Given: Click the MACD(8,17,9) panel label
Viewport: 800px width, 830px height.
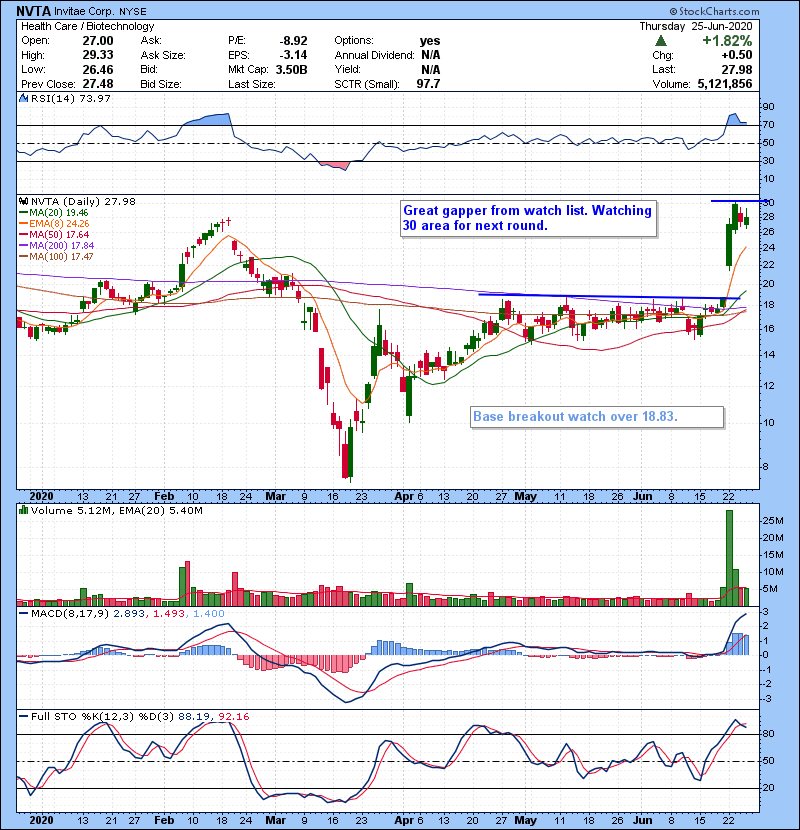Looking at the screenshot, I should pyautogui.click(x=70, y=614).
